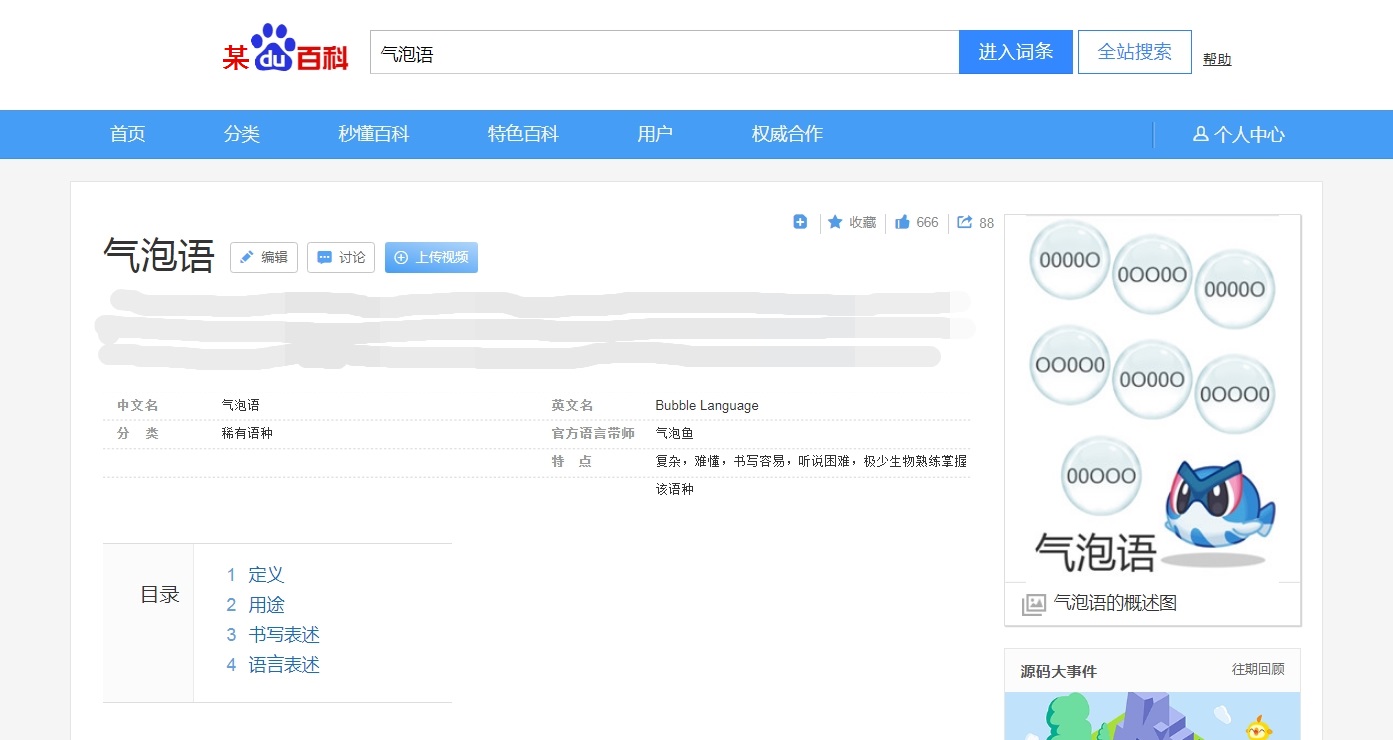Click the share arrow icon
Image resolution: width=1393 pixels, height=740 pixels.
pyautogui.click(x=965, y=222)
